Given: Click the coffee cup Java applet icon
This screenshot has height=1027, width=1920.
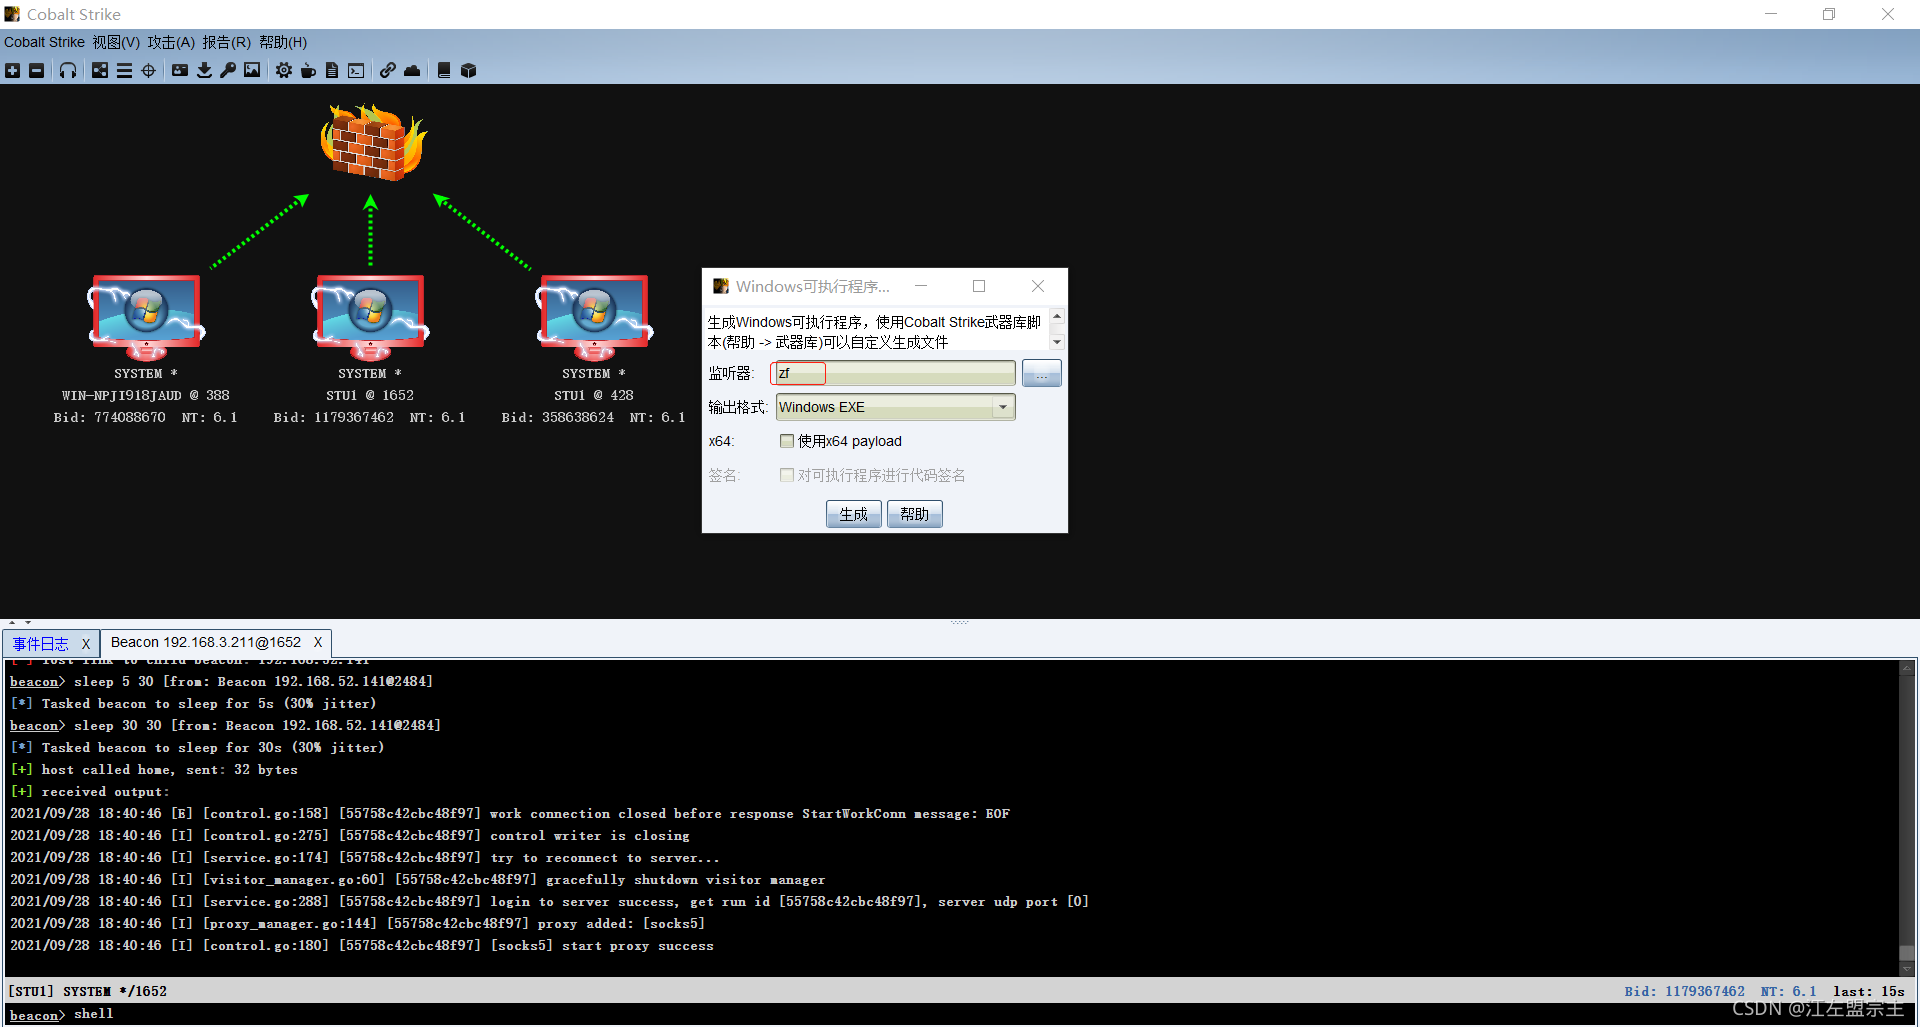Looking at the screenshot, I should pos(308,70).
